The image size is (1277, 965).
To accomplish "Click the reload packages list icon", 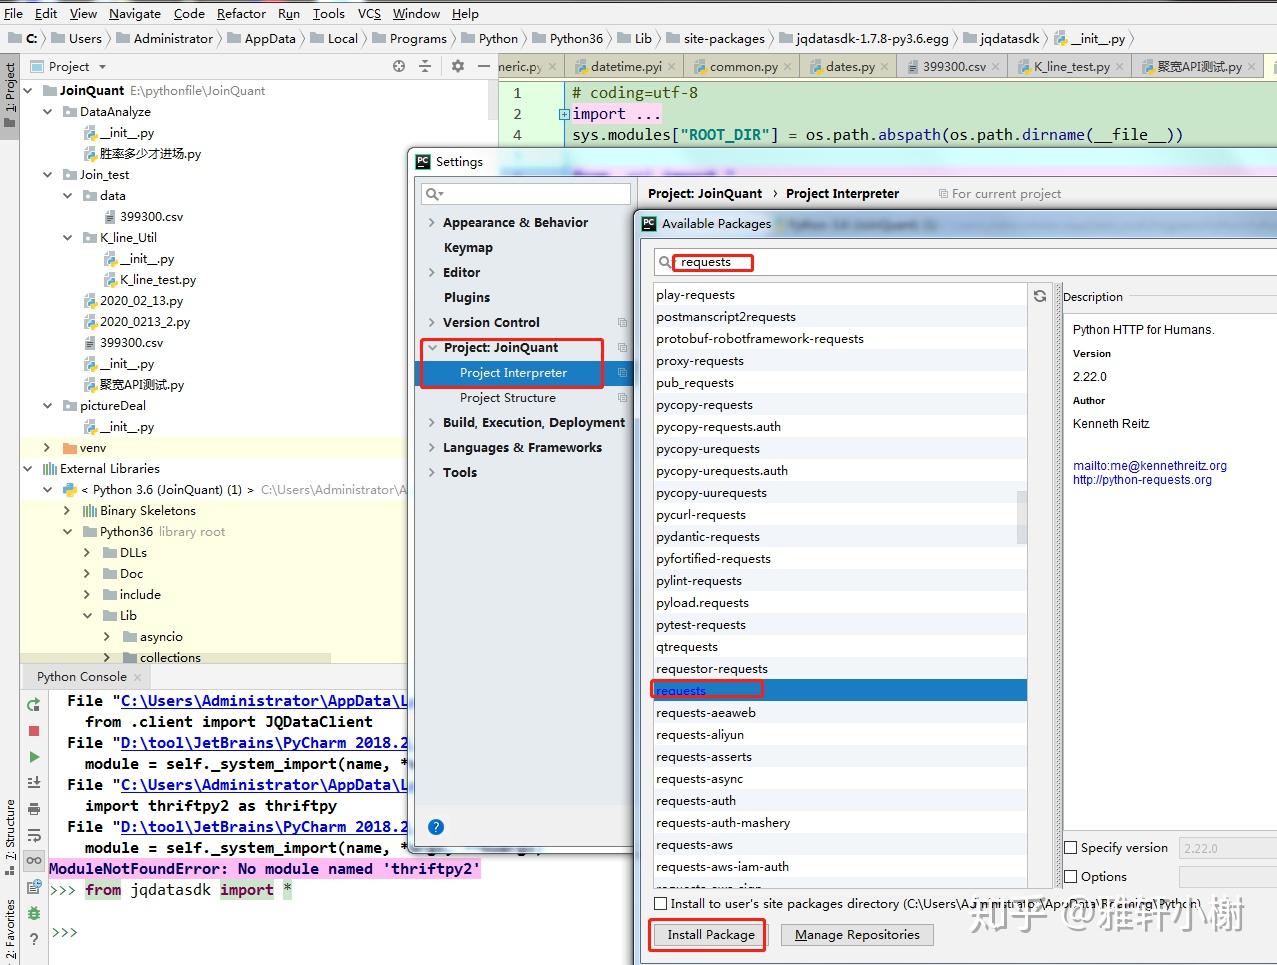I will click(1040, 296).
